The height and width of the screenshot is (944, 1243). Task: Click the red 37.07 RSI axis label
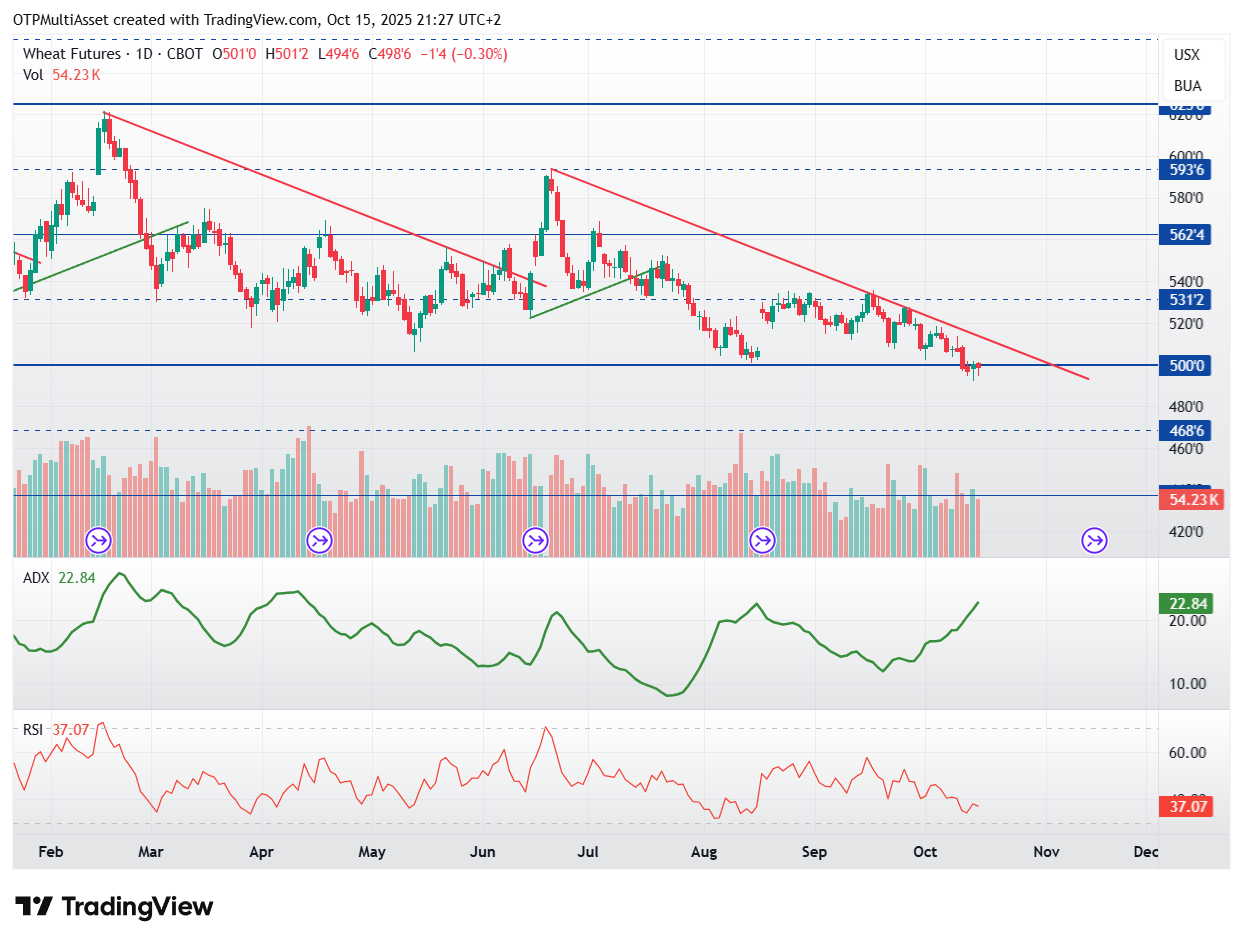(x=1187, y=806)
